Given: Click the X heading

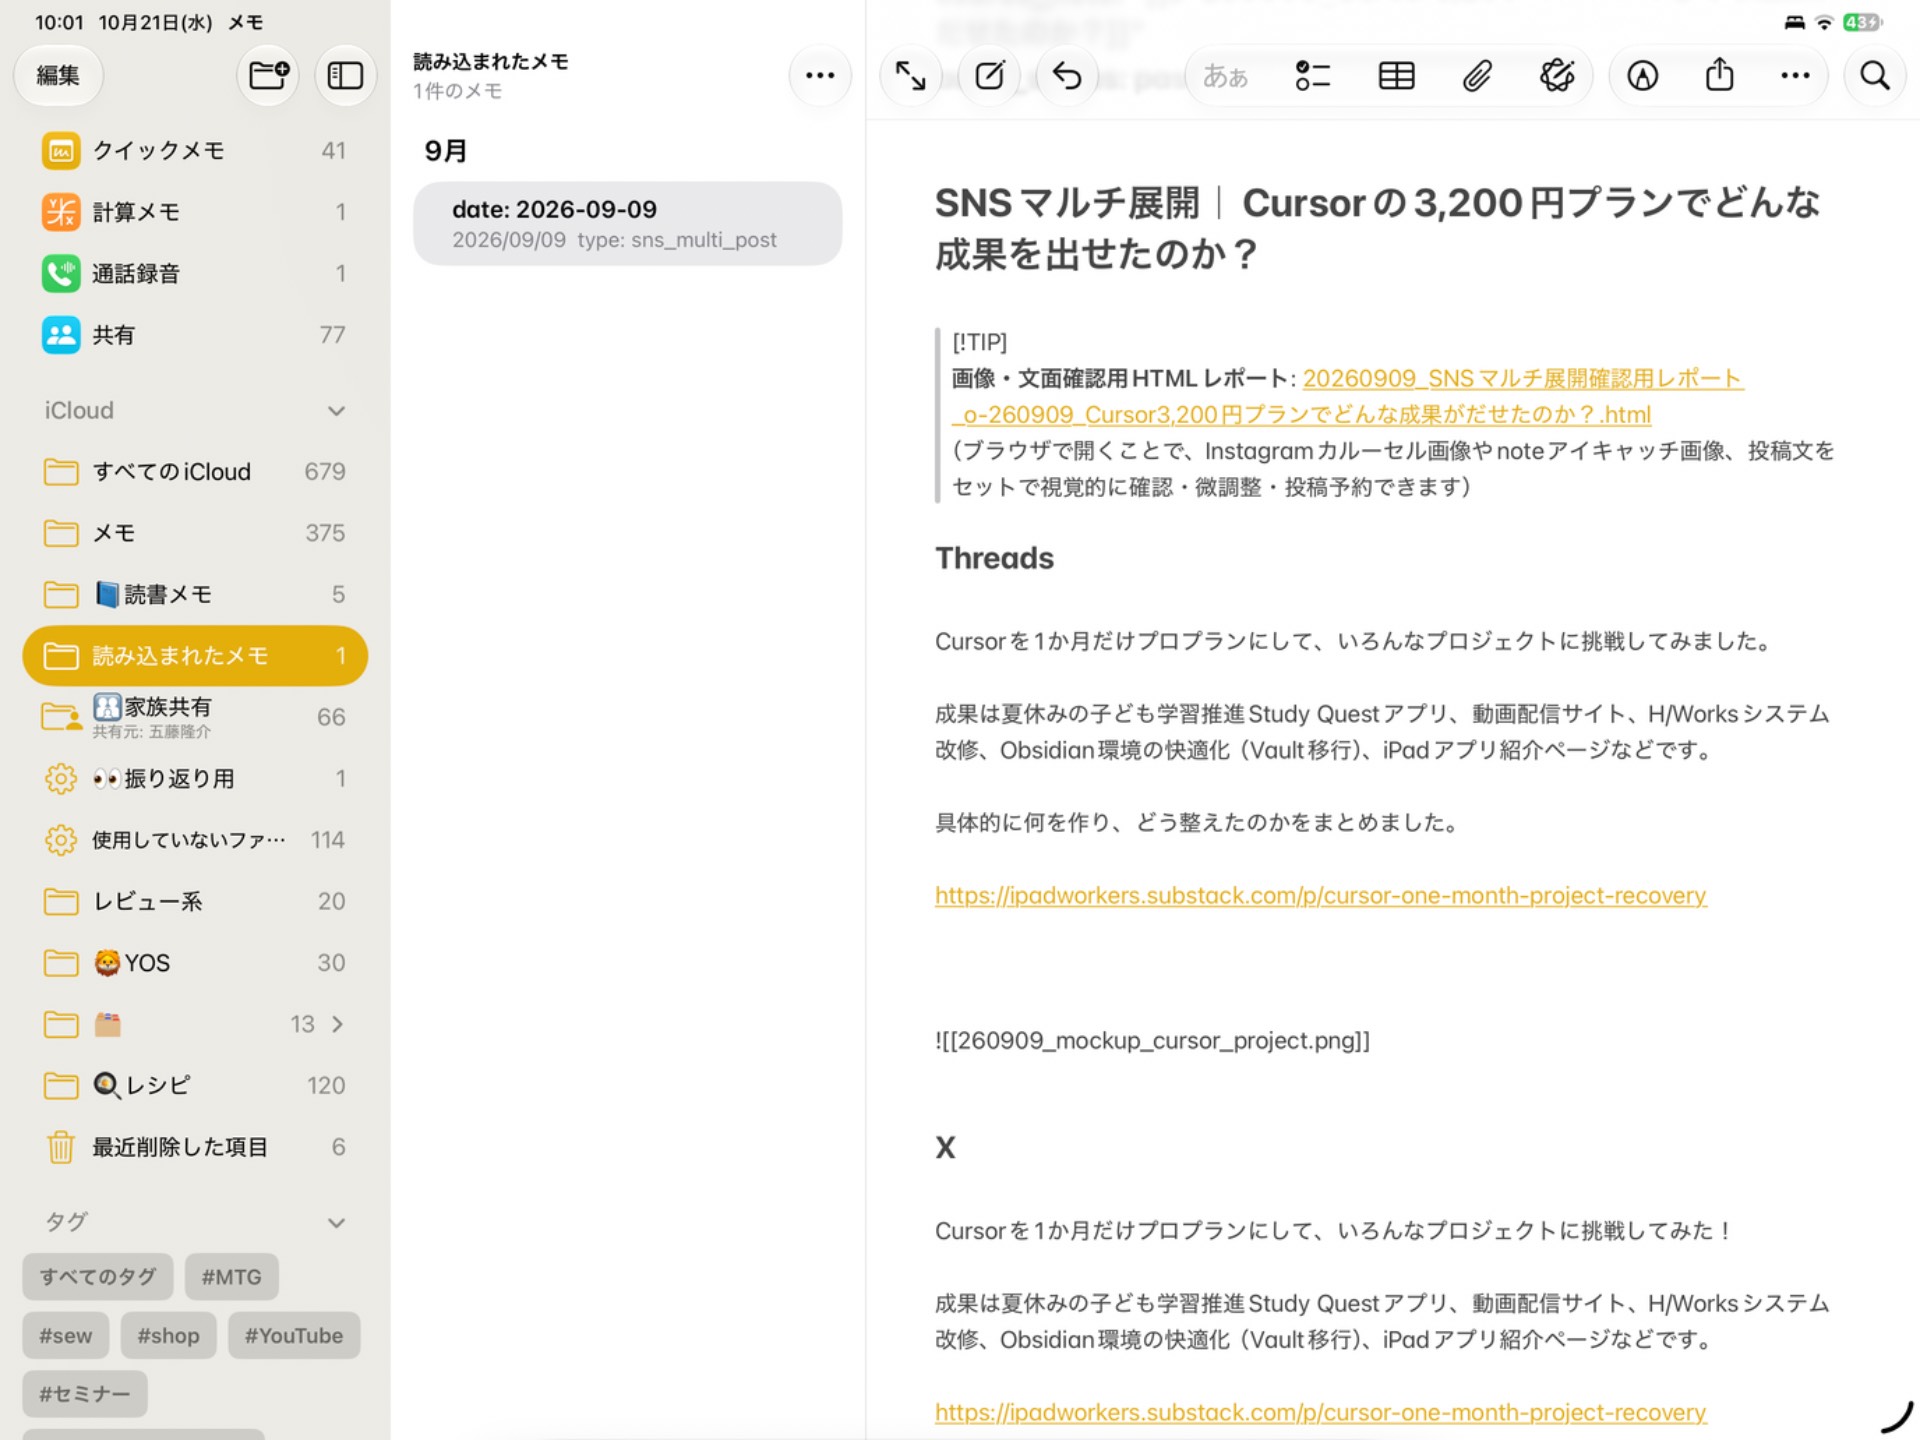Looking at the screenshot, I should (x=945, y=1148).
